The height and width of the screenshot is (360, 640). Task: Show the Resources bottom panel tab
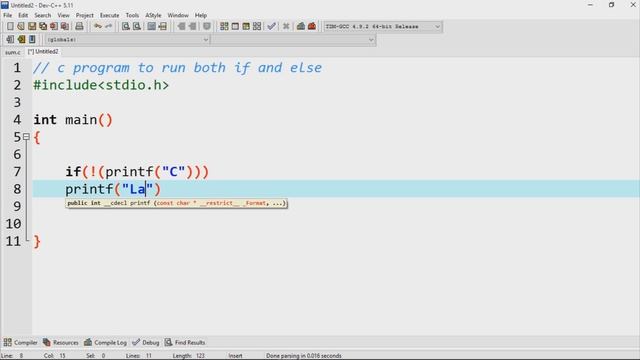point(60,342)
